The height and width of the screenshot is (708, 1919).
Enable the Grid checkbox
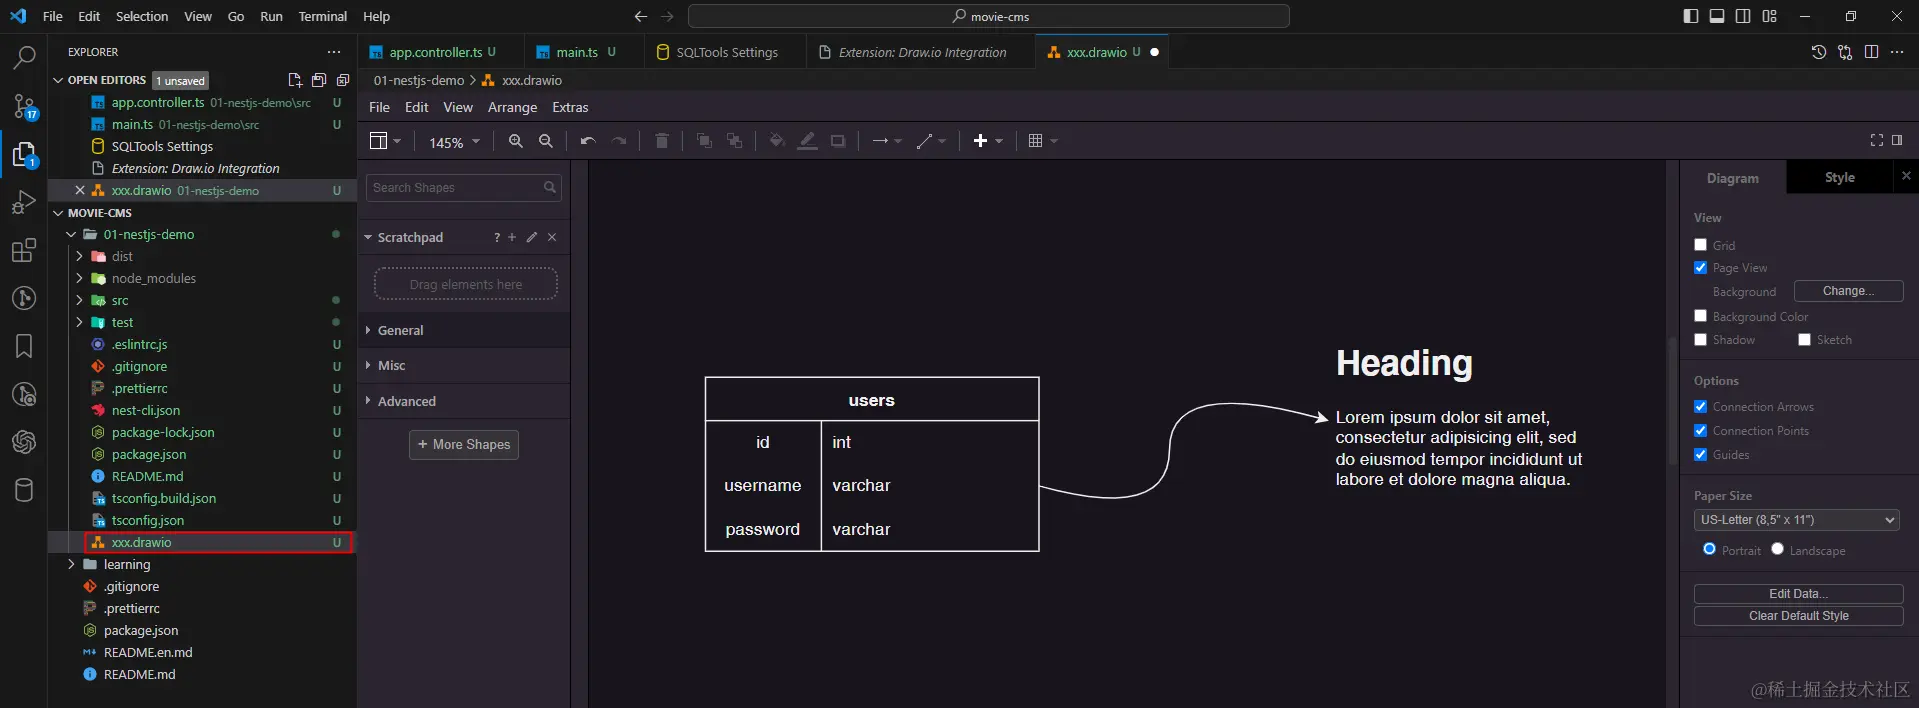point(1700,244)
